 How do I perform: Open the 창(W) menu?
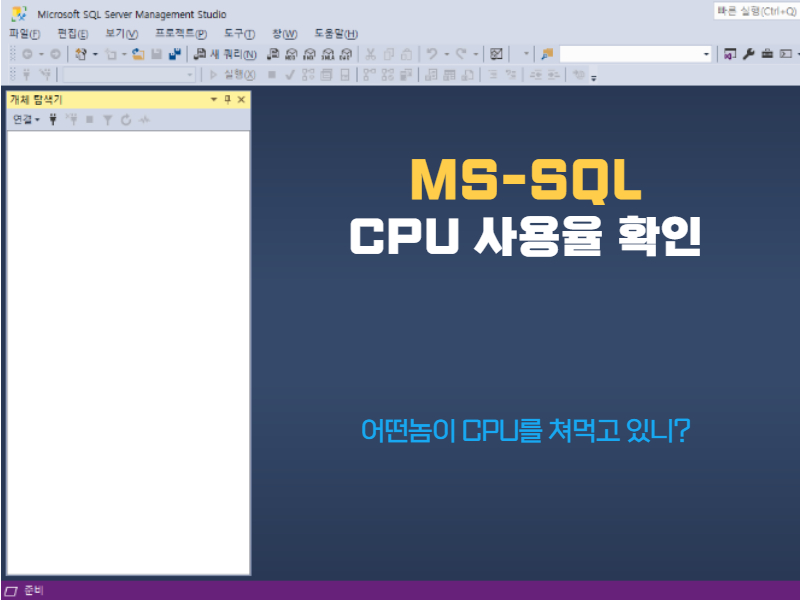tap(284, 34)
